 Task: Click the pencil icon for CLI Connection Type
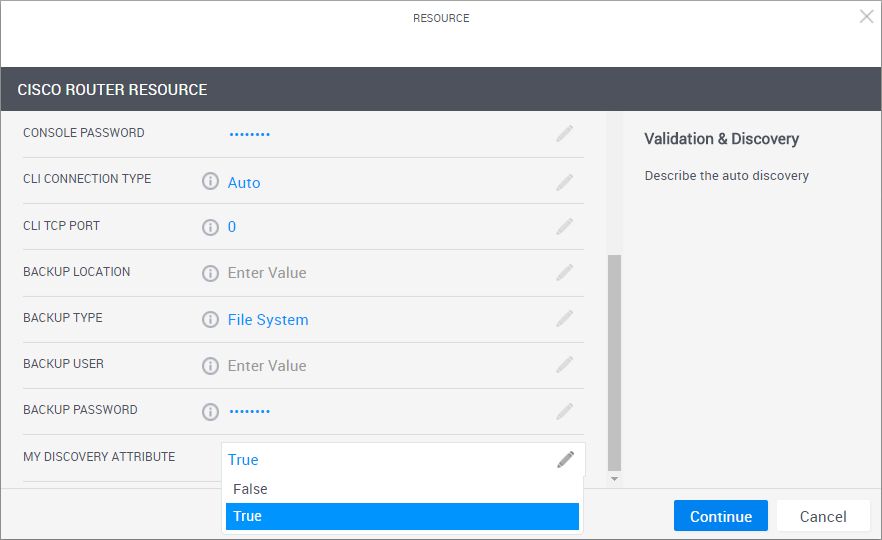[x=565, y=182]
